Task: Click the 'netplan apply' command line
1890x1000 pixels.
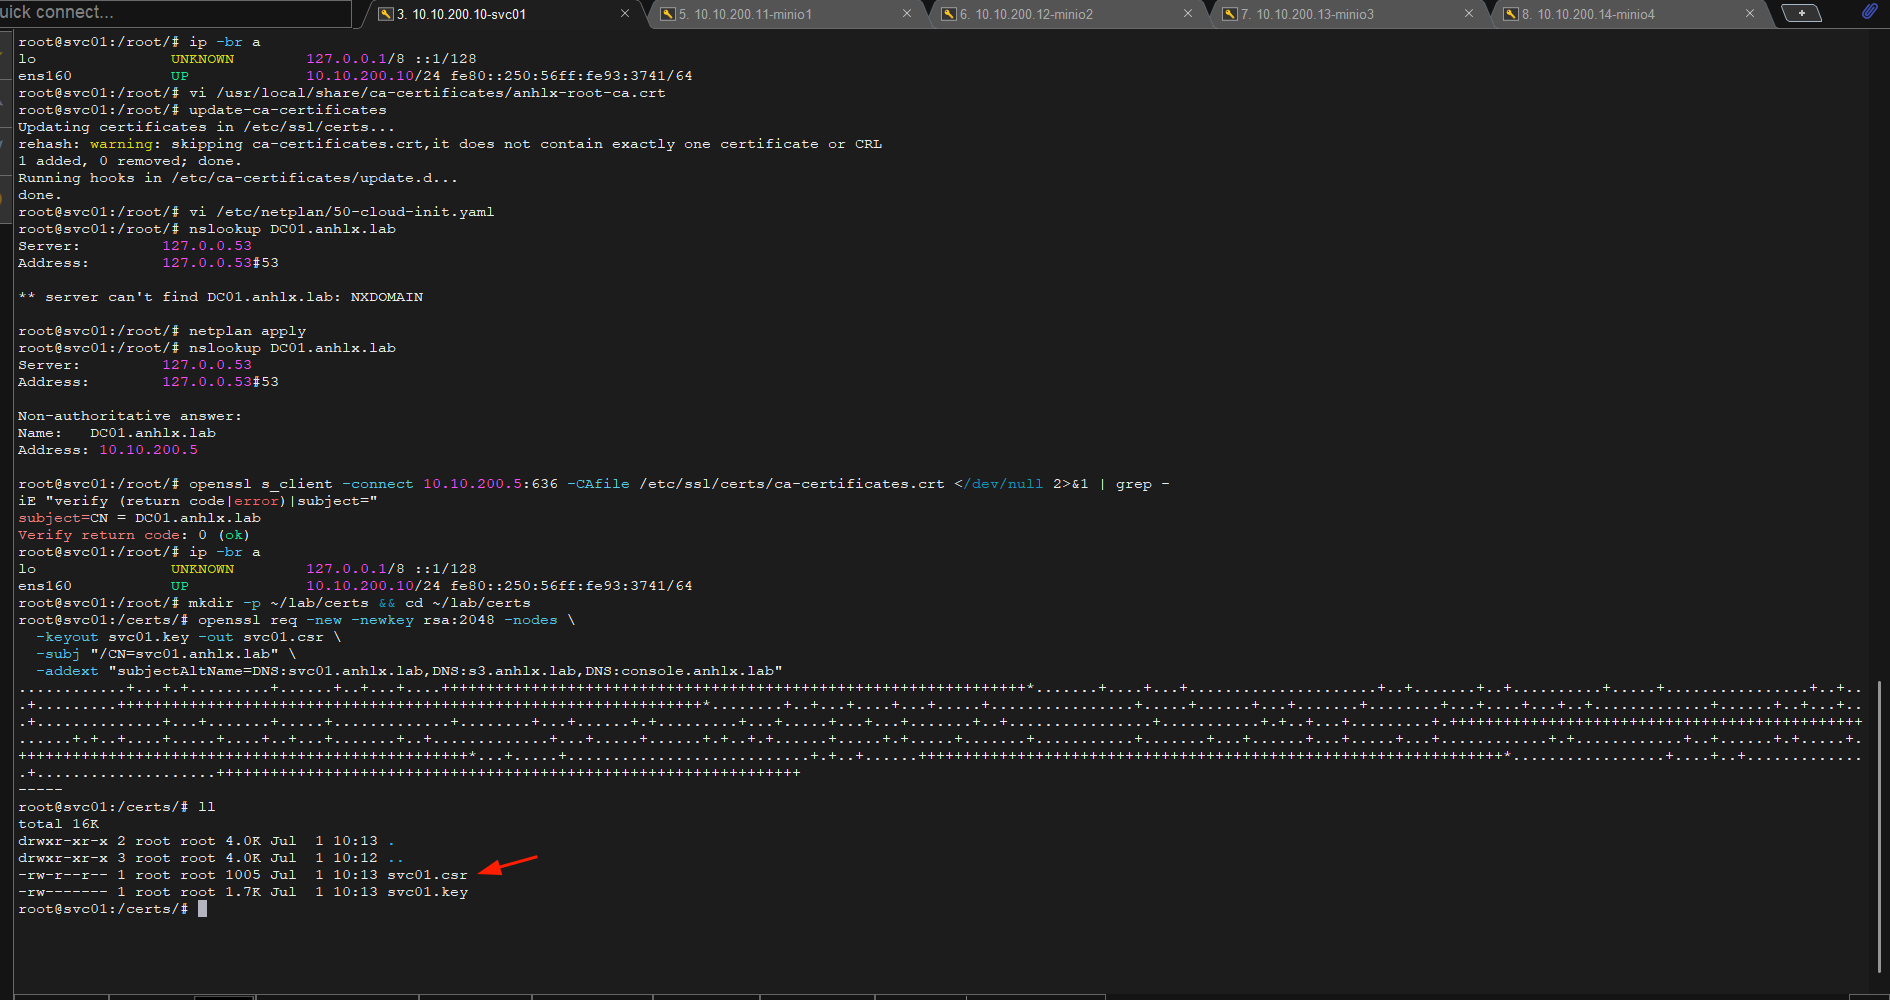Action: pos(162,331)
